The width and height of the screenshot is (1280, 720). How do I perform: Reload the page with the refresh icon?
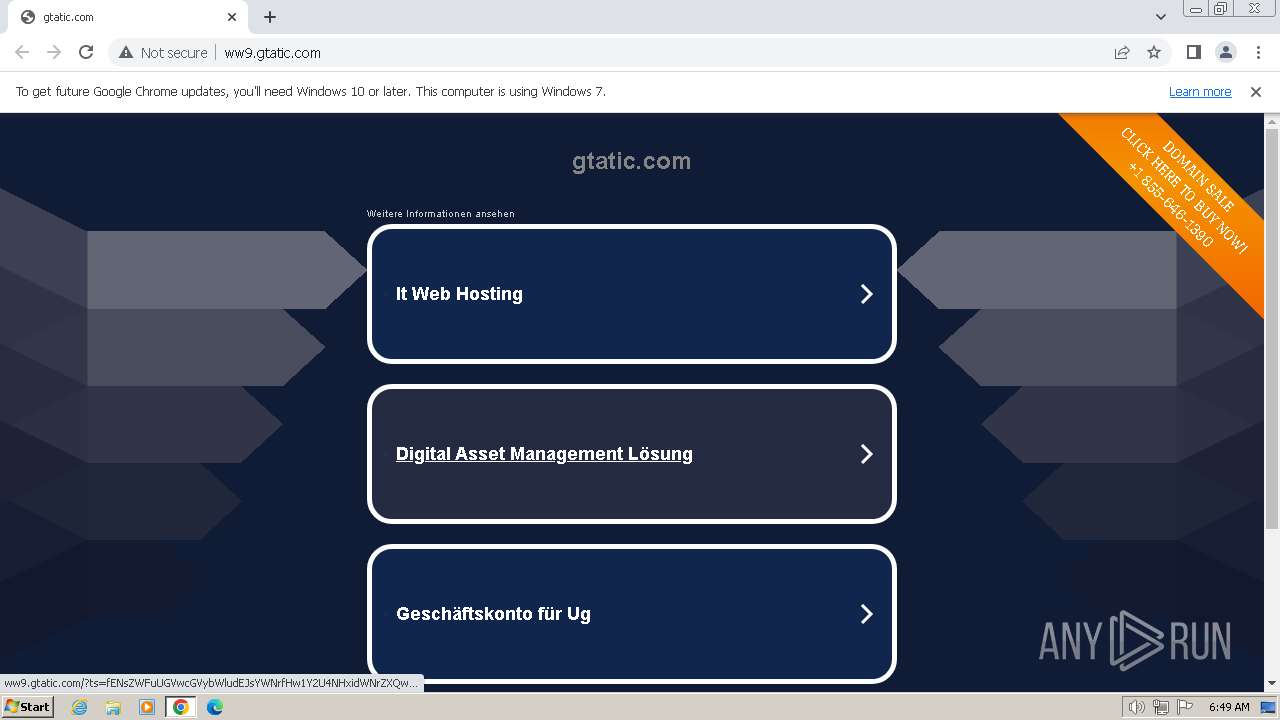pos(86,52)
